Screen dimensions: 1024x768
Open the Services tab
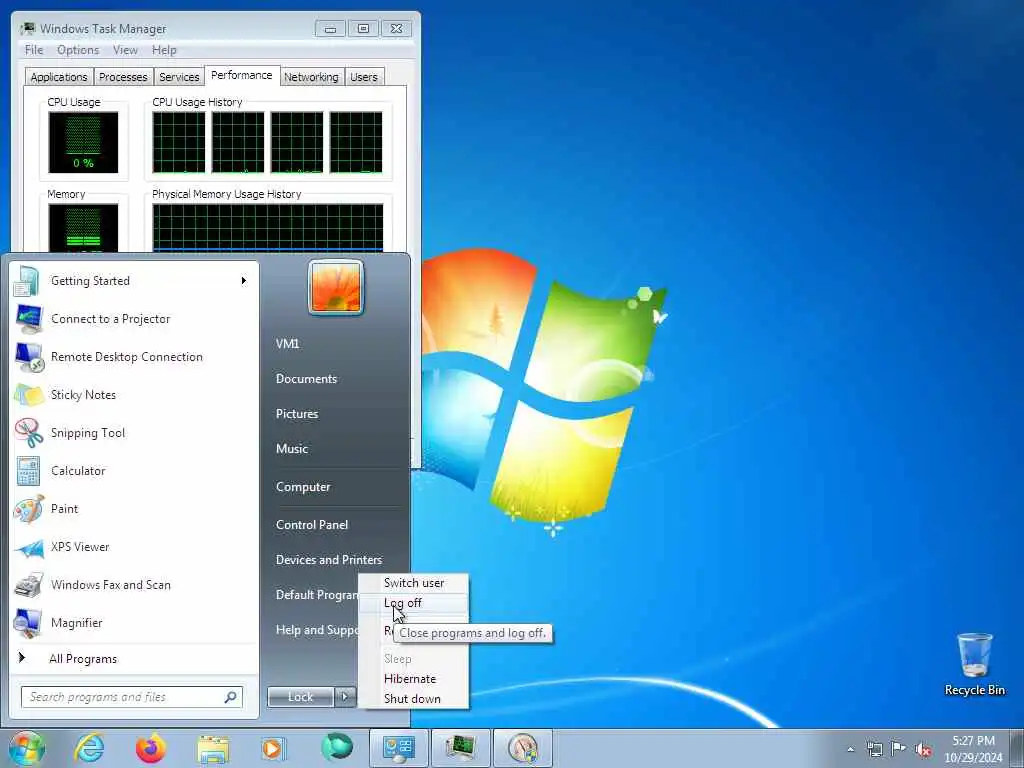click(x=179, y=77)
